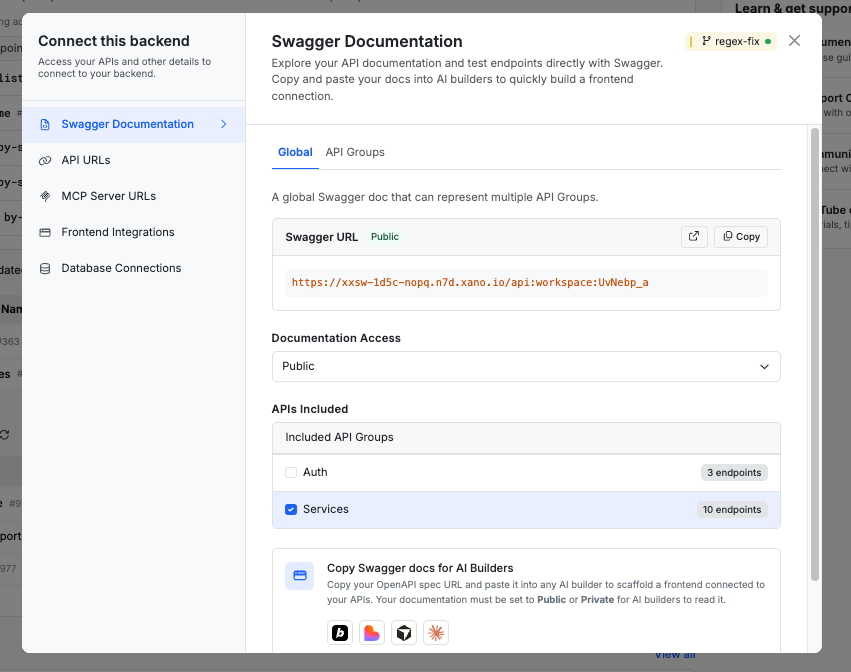
Task: Click the Swagger Documentation file icon
Action: [x=45, y=125]
